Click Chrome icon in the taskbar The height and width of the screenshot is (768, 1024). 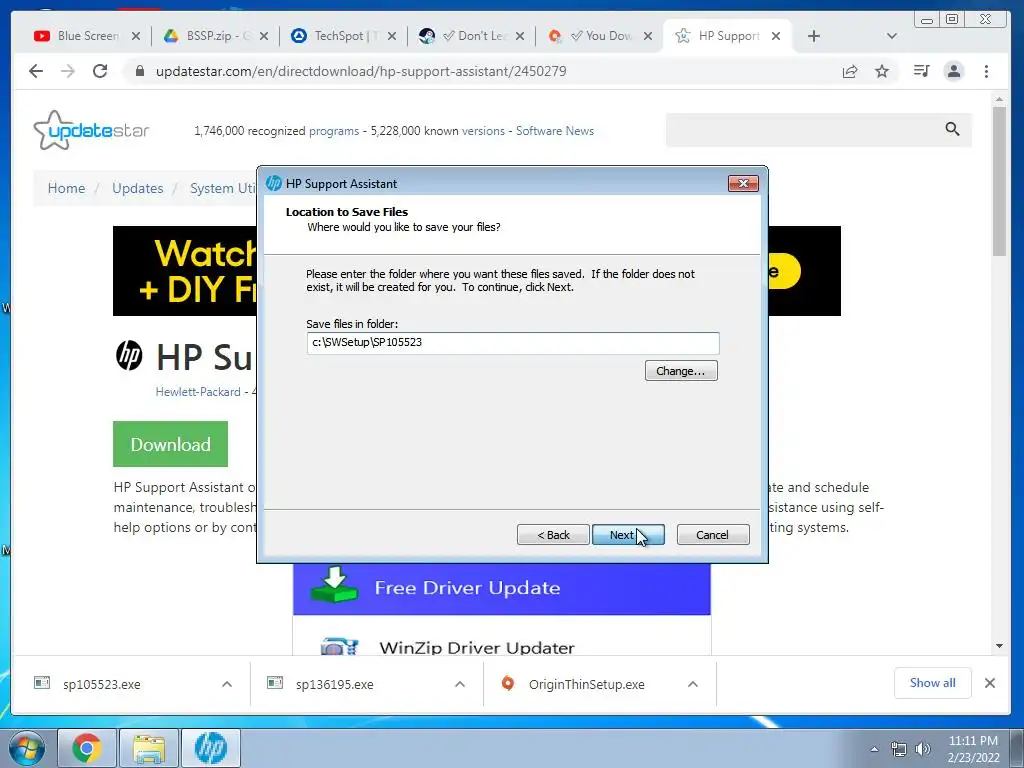pyautogui.click(x=87, y=748)
